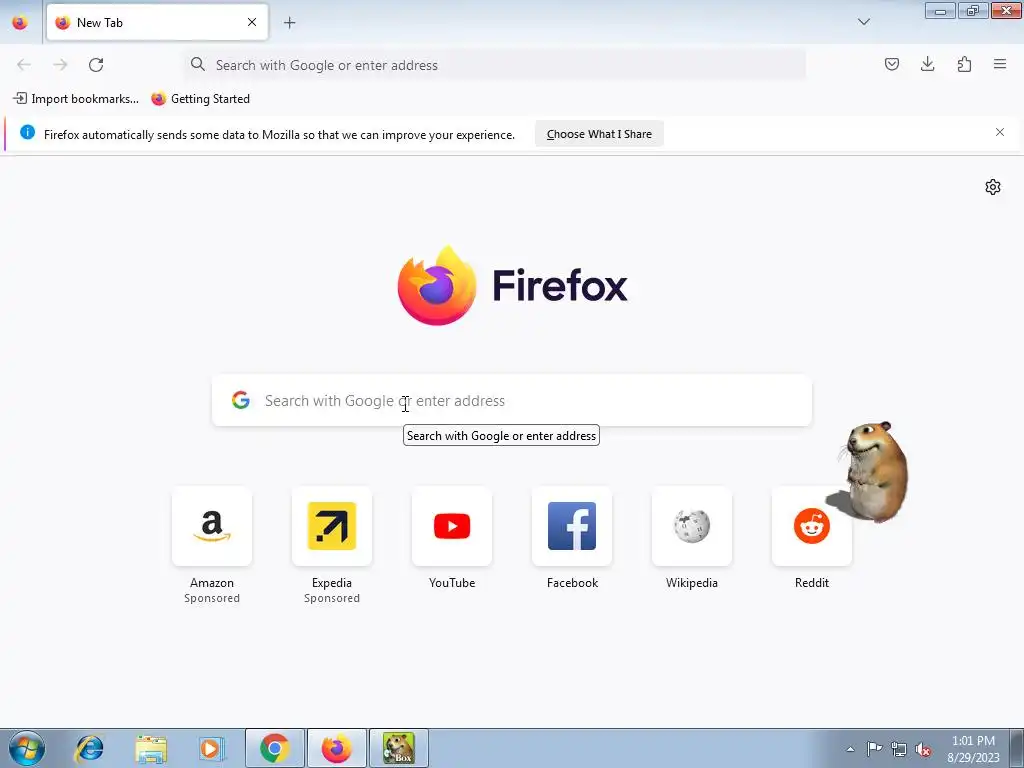Open the hamburger application menu
The height and width of the screenshot is (768, 1024).
click(1000, 64)
